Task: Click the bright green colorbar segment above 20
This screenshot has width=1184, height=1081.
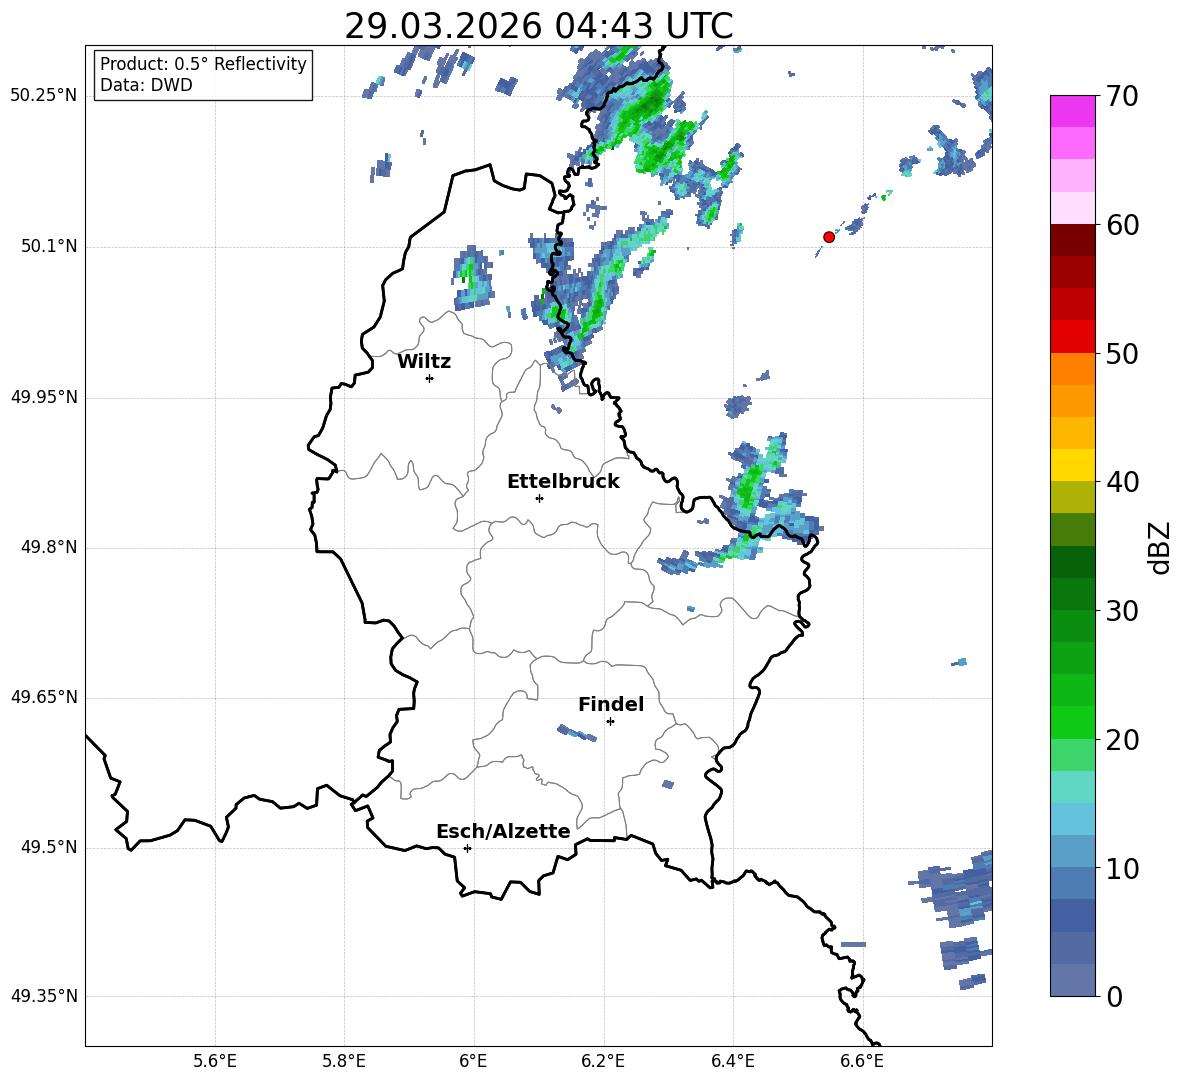Action: 1072,722
